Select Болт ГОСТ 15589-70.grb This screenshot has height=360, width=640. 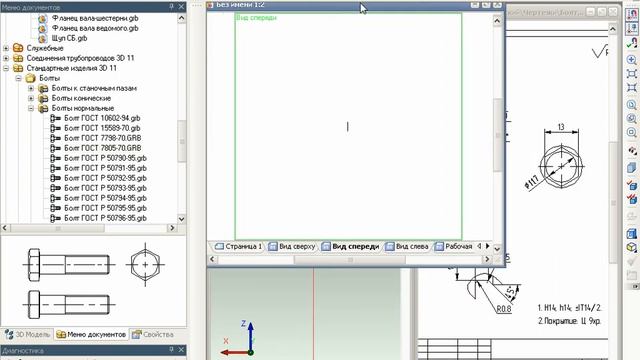102,128
